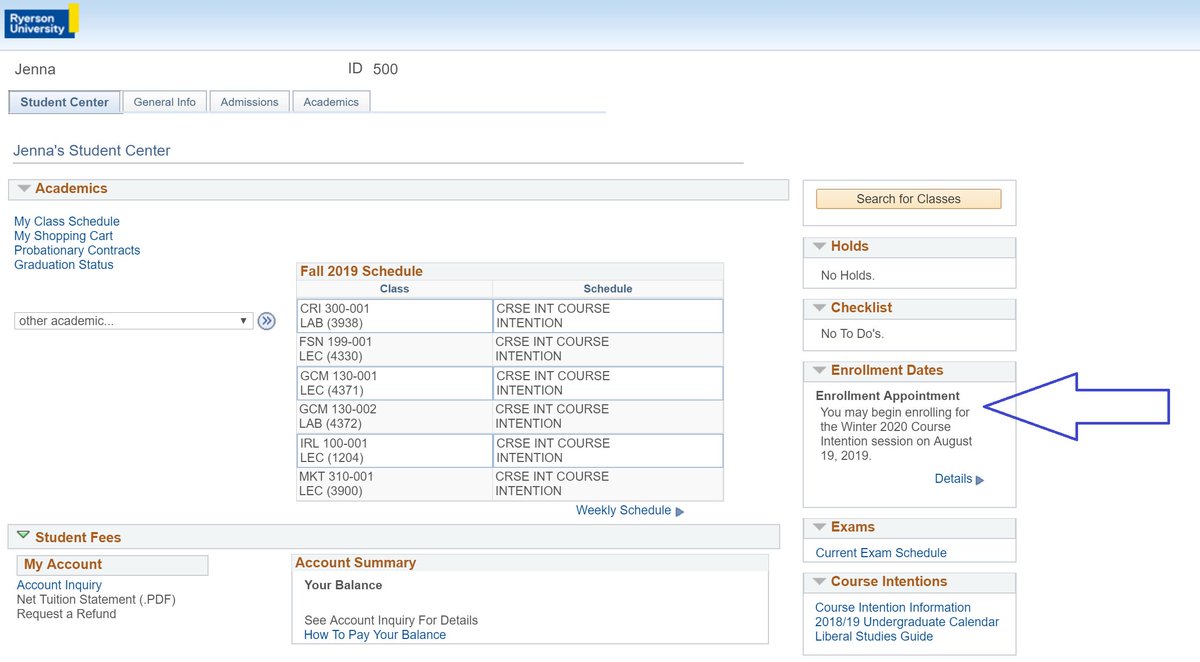Viewport: 1200px width, 662px height.
Task: Click Net Tuition Statement (.PDF) text
Action: point(96,600)
